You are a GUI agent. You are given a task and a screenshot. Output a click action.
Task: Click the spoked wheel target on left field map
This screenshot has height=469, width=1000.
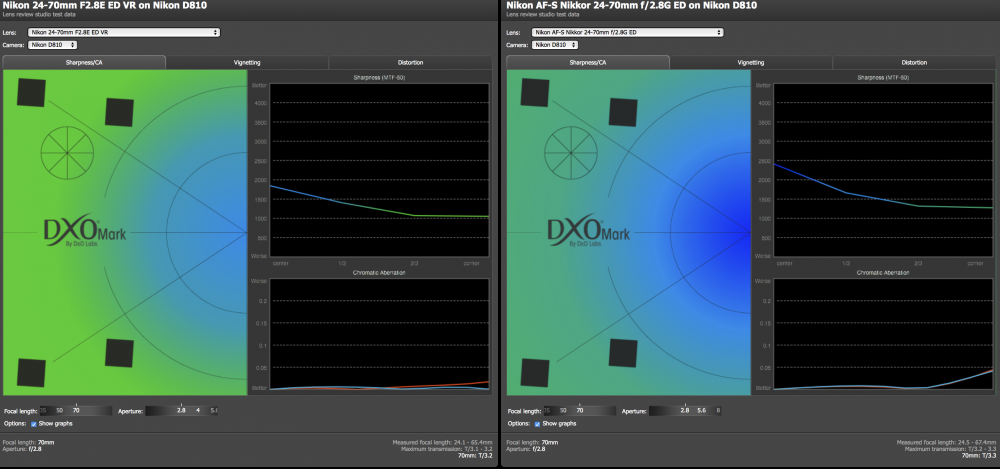pyautogui.click(x=68, y=153)
